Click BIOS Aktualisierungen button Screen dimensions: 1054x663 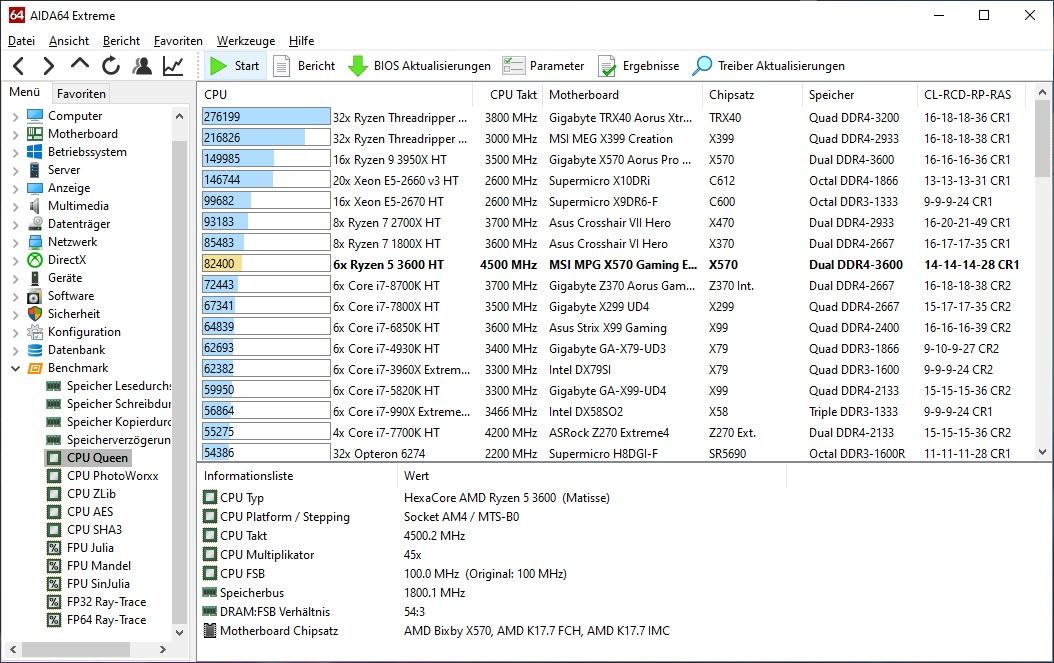419,66
